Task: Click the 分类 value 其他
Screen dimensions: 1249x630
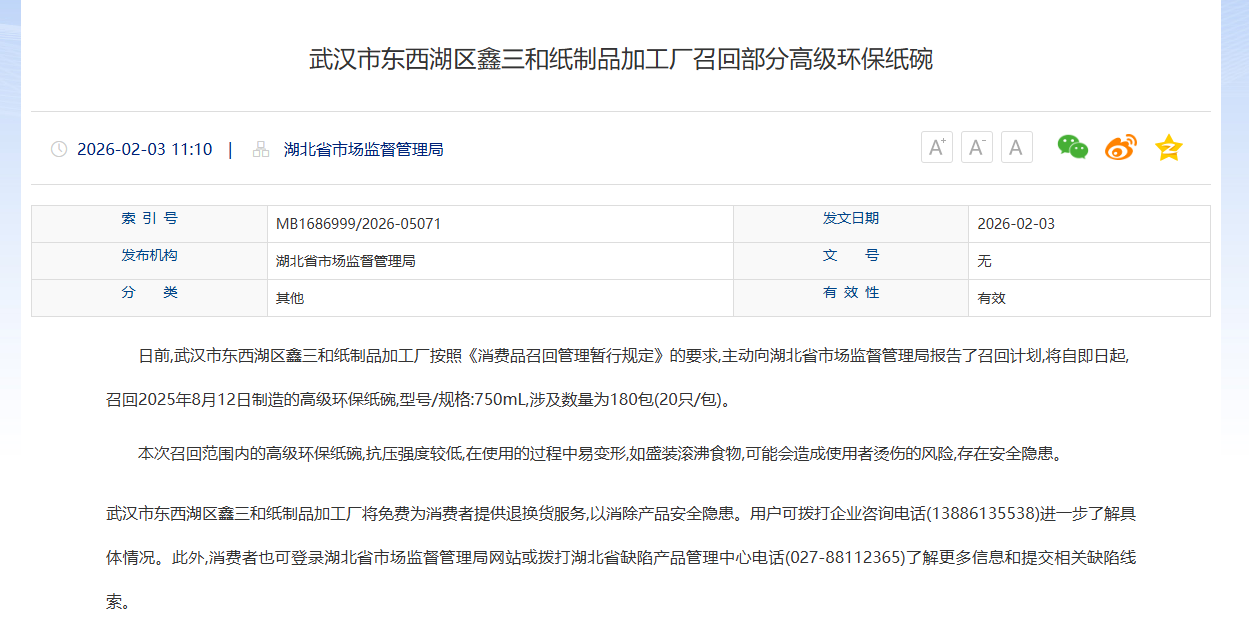Action: [290, 298]
